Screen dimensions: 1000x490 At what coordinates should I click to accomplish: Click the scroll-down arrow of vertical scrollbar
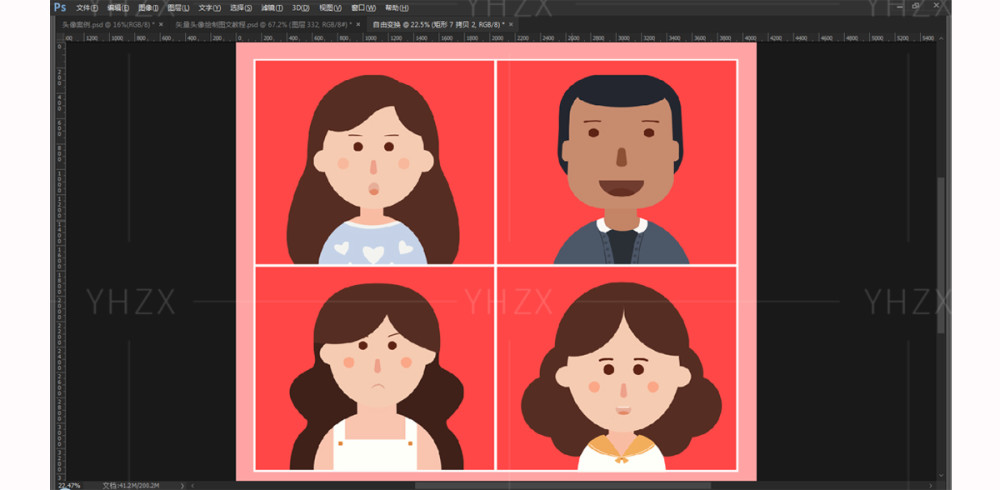click(x=942, y=475)
